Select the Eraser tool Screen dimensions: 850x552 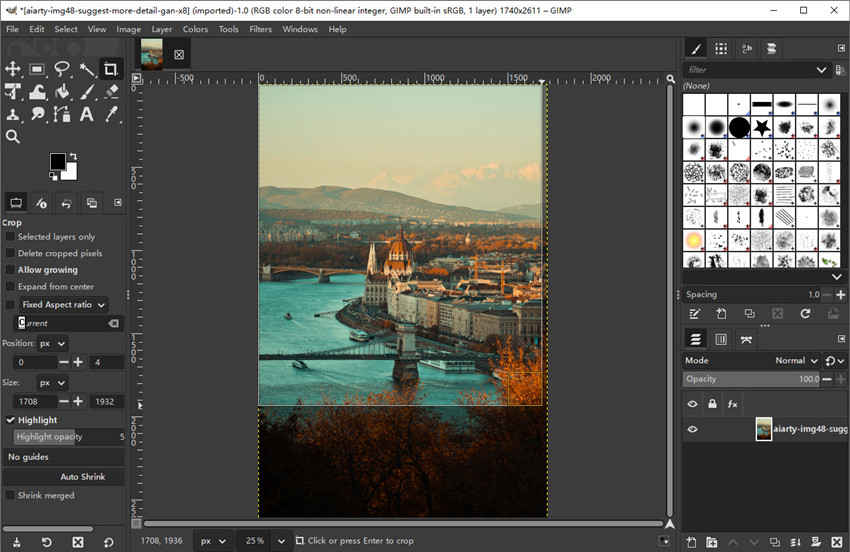(x=111, y=92)
